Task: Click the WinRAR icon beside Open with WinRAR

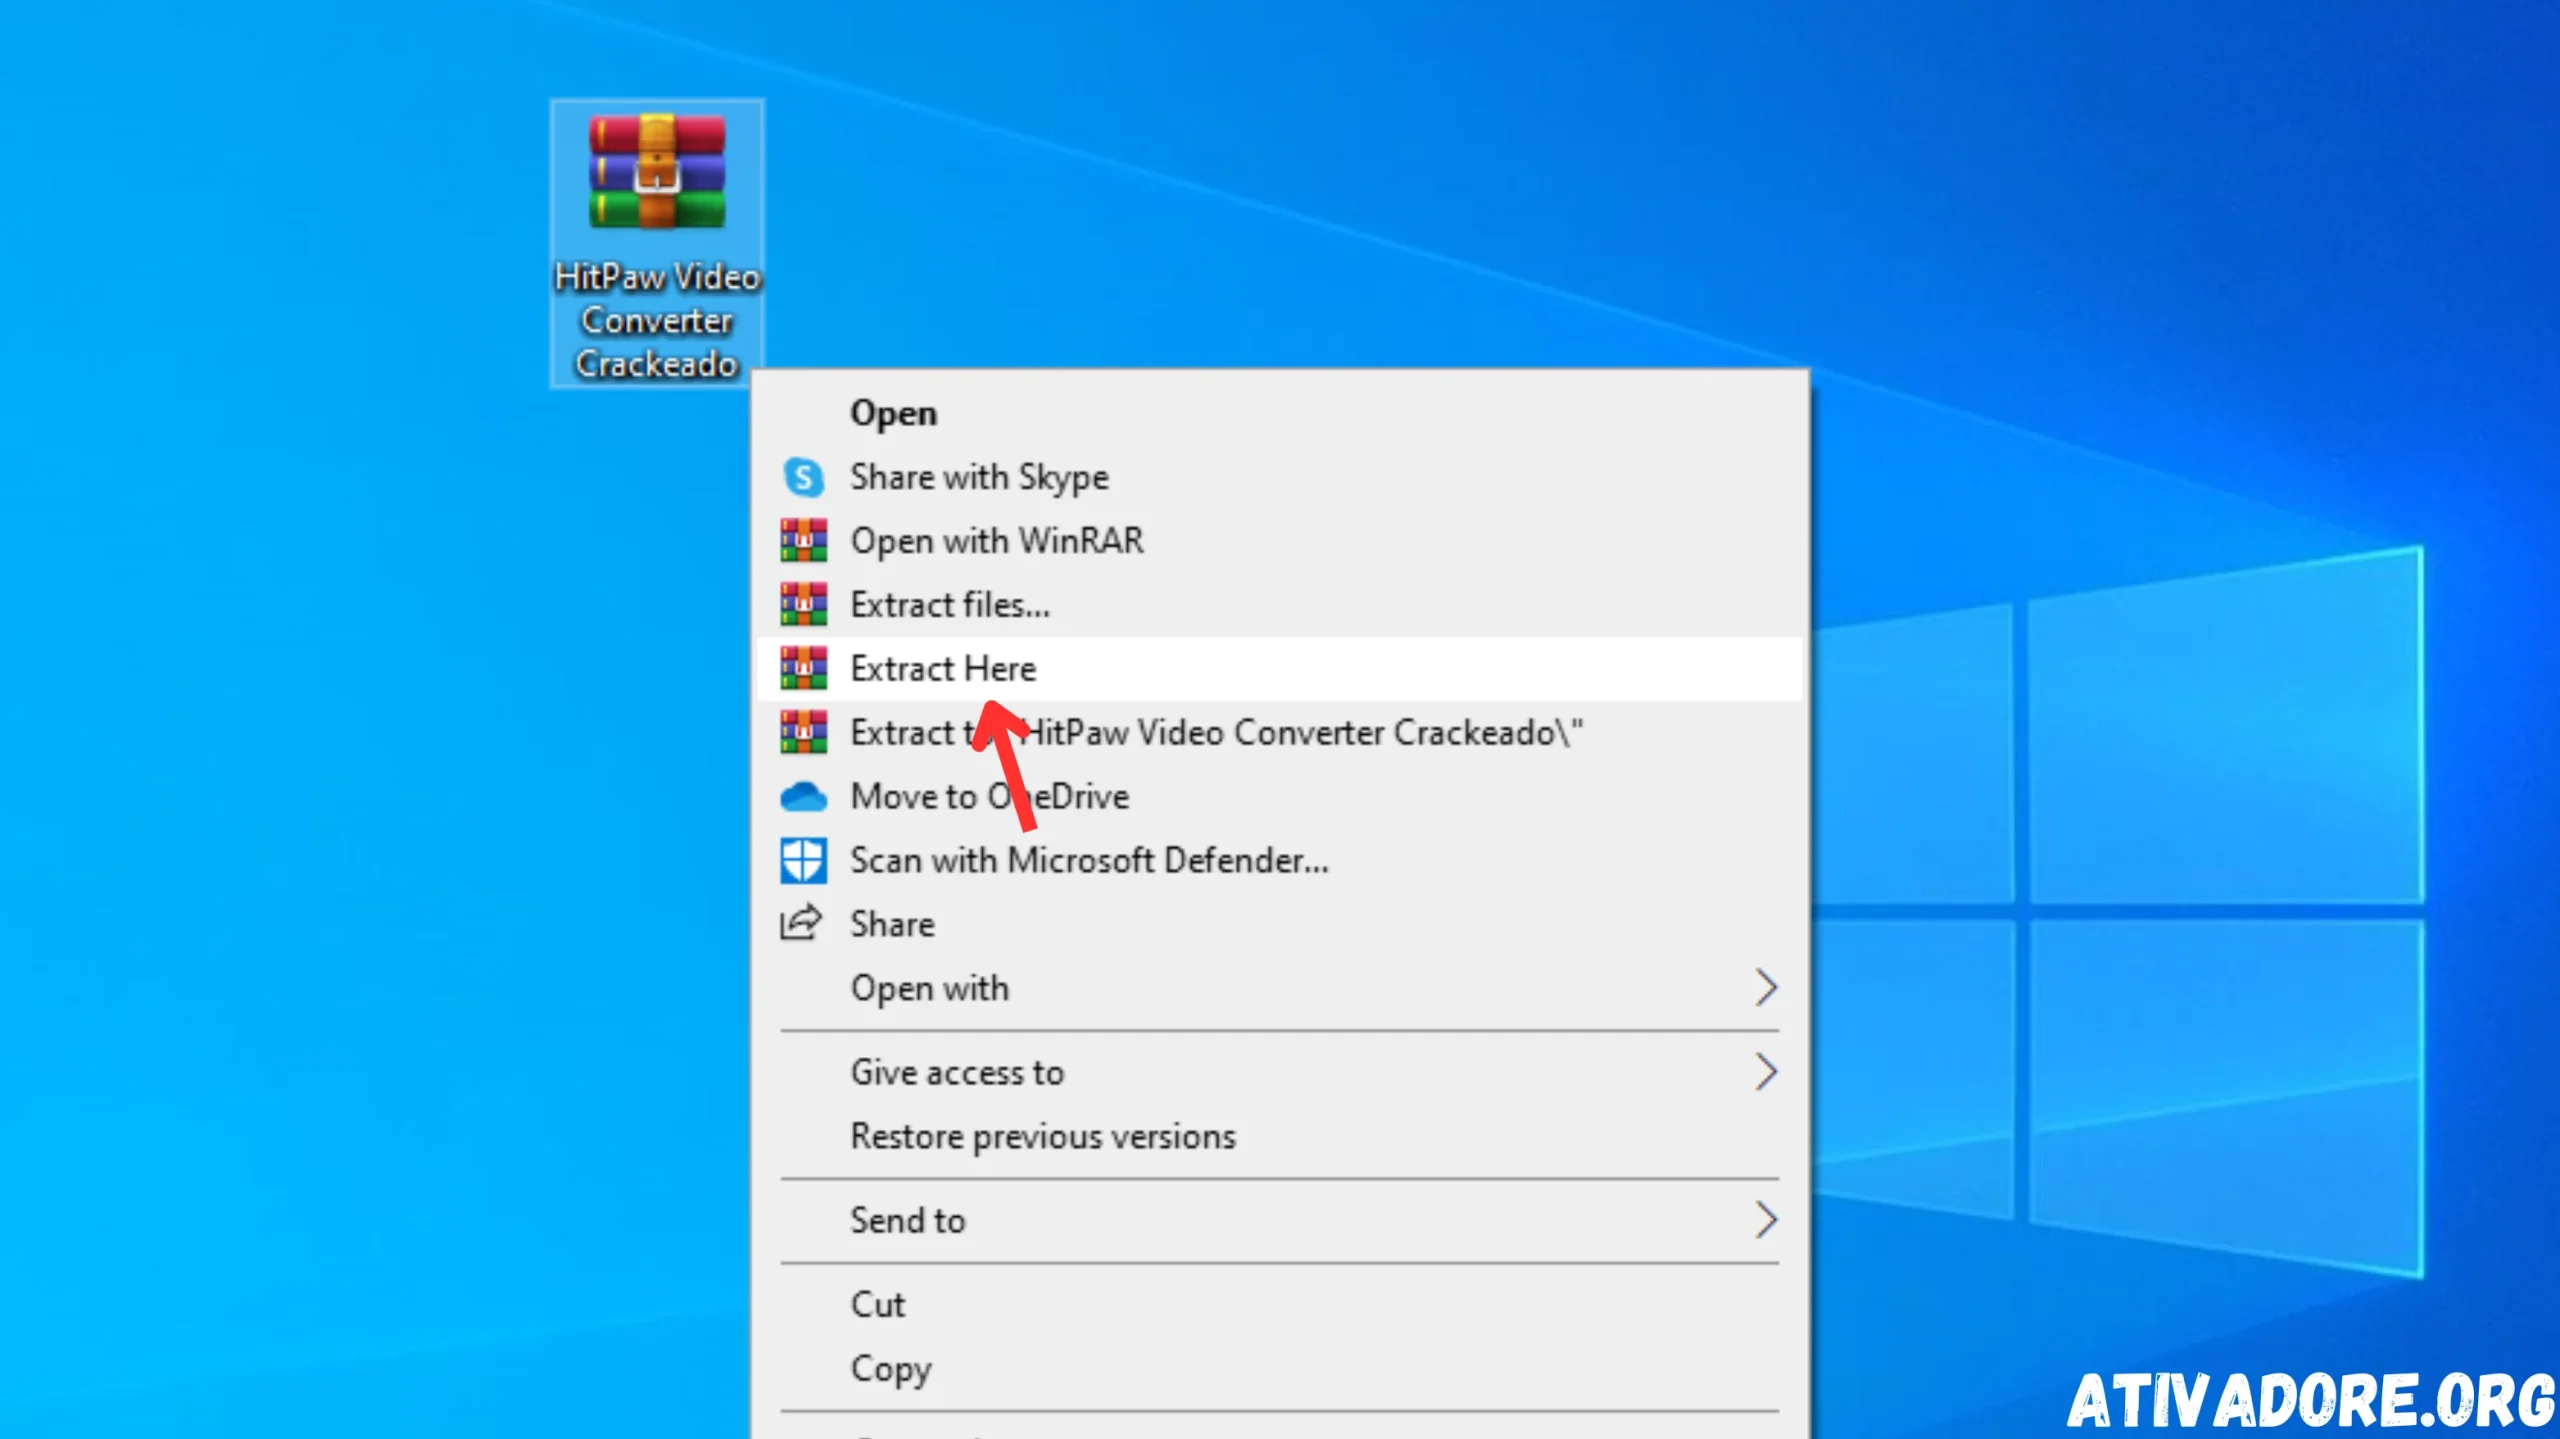Action: coord(803,541)
